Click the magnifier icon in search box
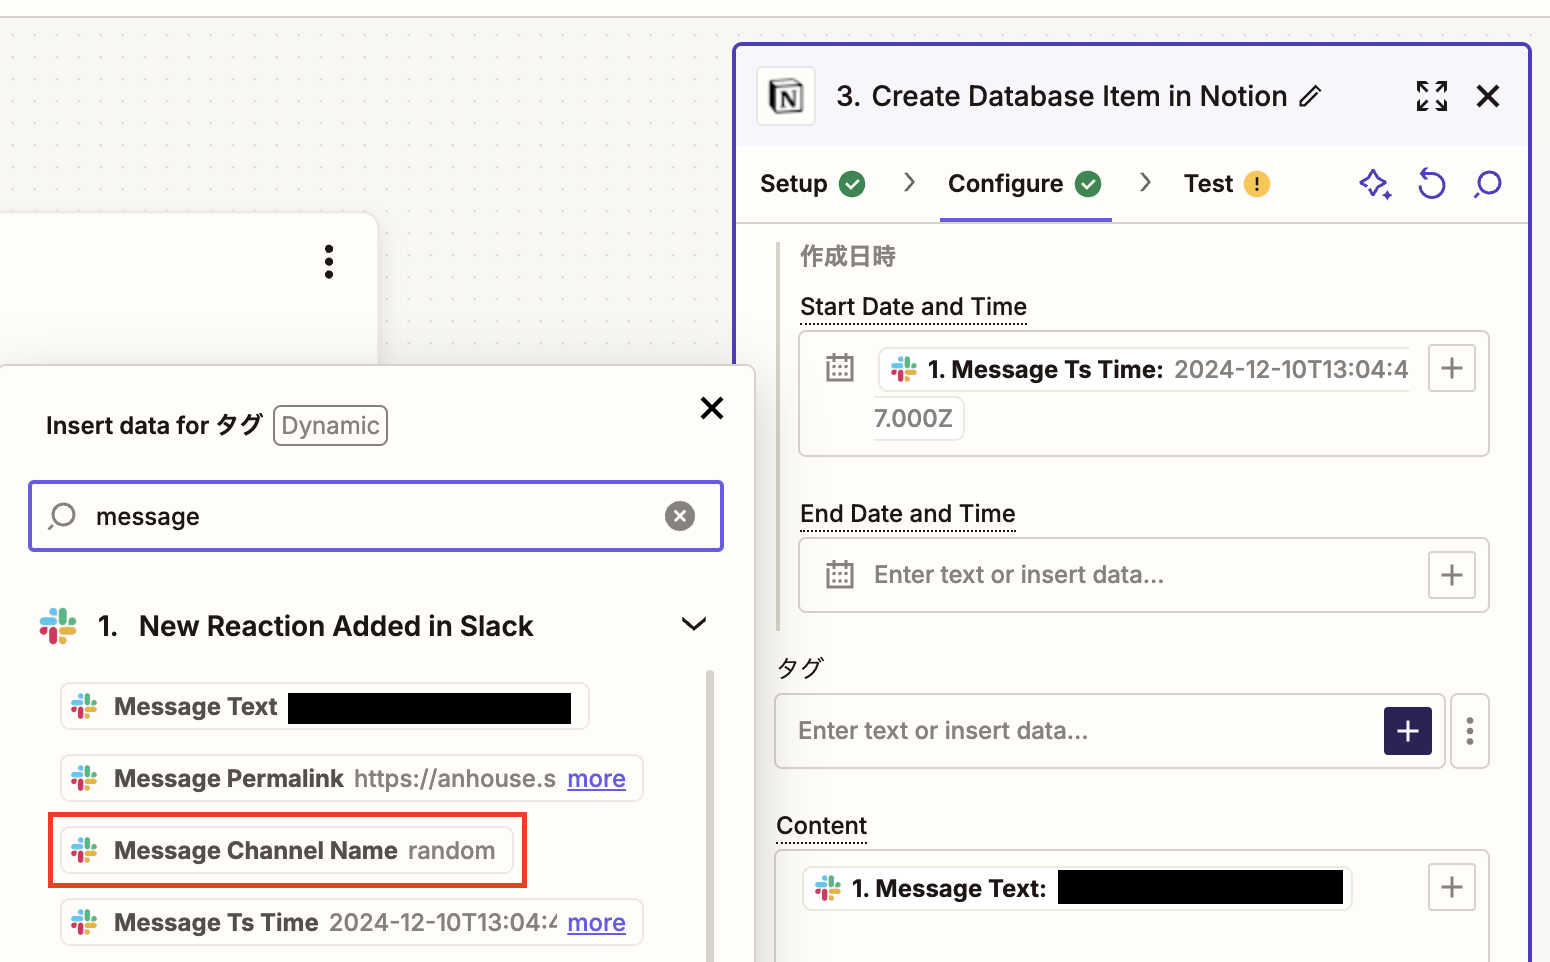Screen dimensions: 1550x962 tap(62, 516)
